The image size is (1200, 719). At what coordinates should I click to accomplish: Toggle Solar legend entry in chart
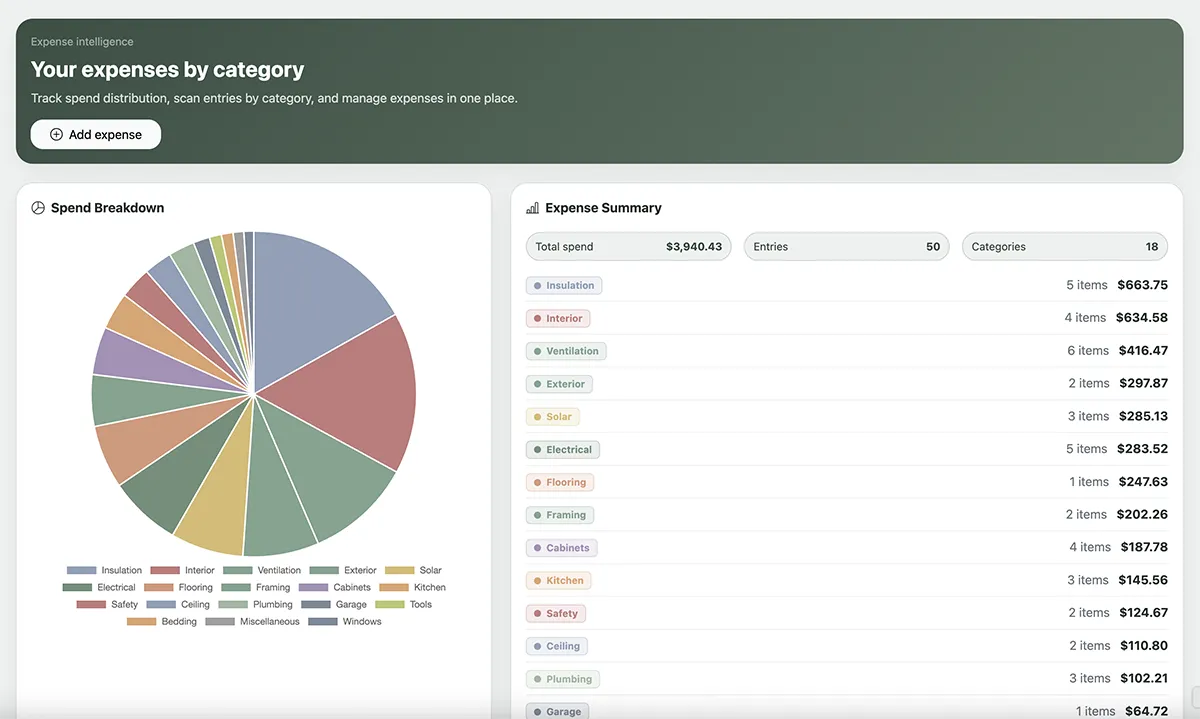click(413, 570)
